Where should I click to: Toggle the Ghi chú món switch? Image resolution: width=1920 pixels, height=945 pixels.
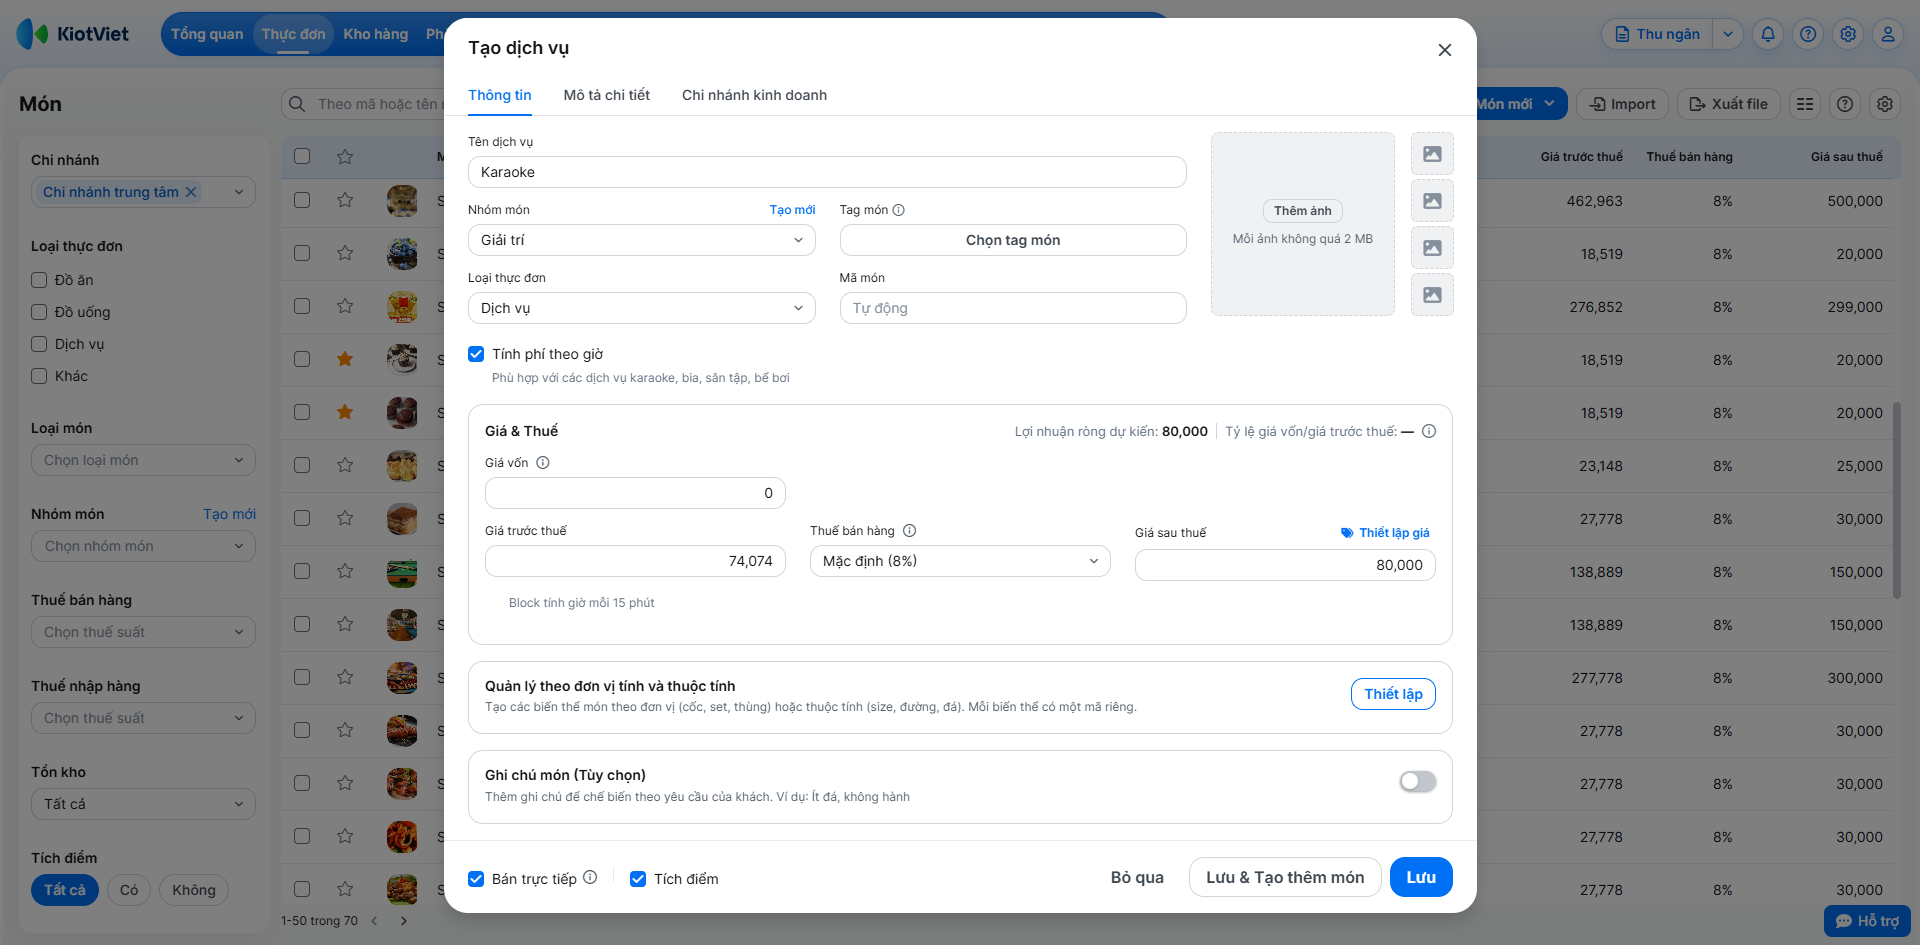[x=1417, y=782]
